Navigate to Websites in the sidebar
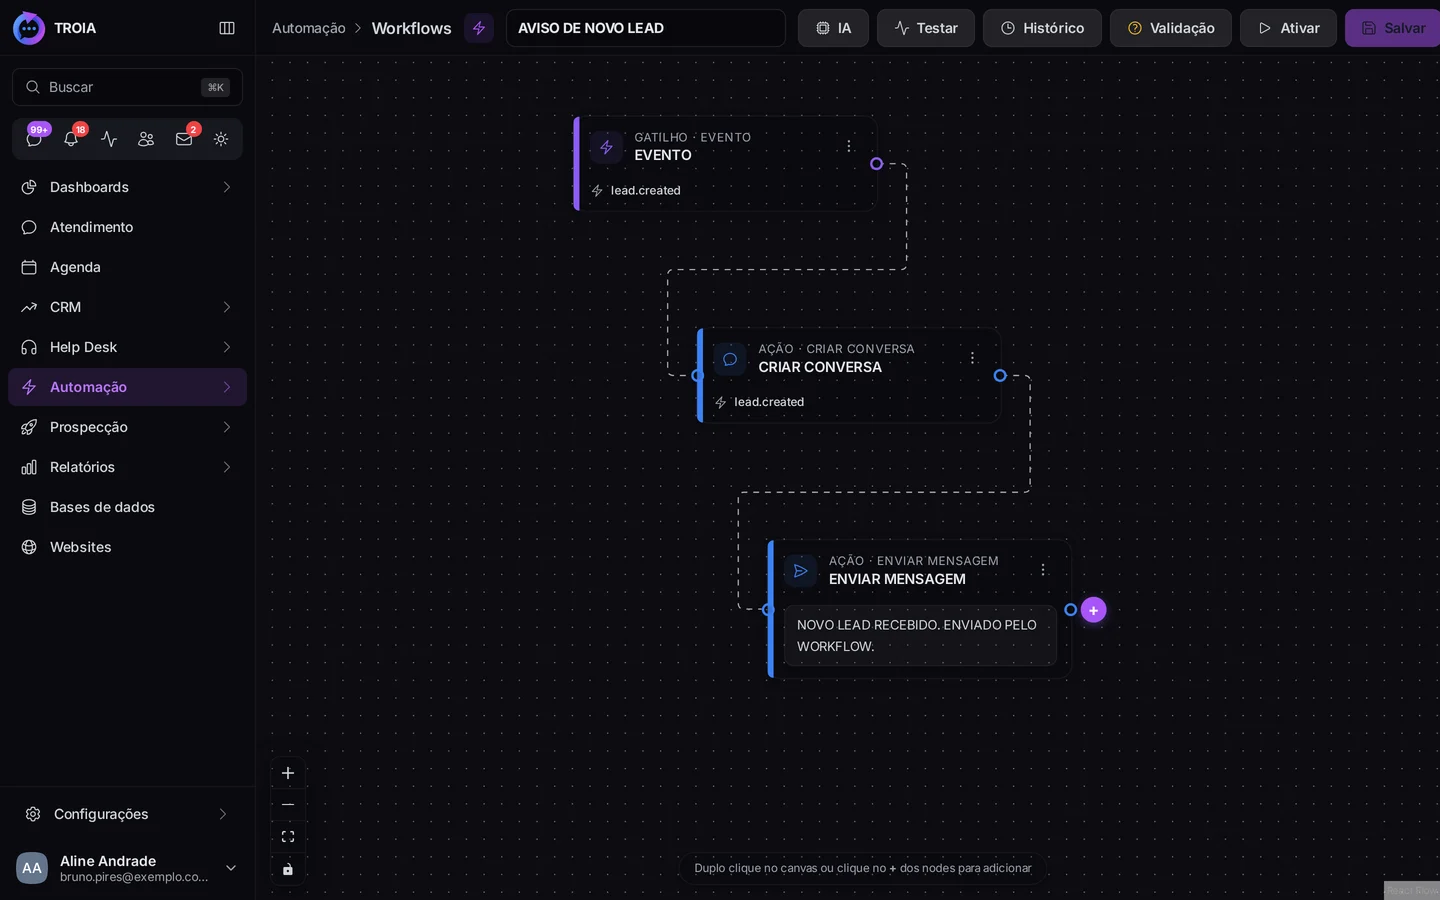Screen dimensions: 1440x900 [127, 547]
